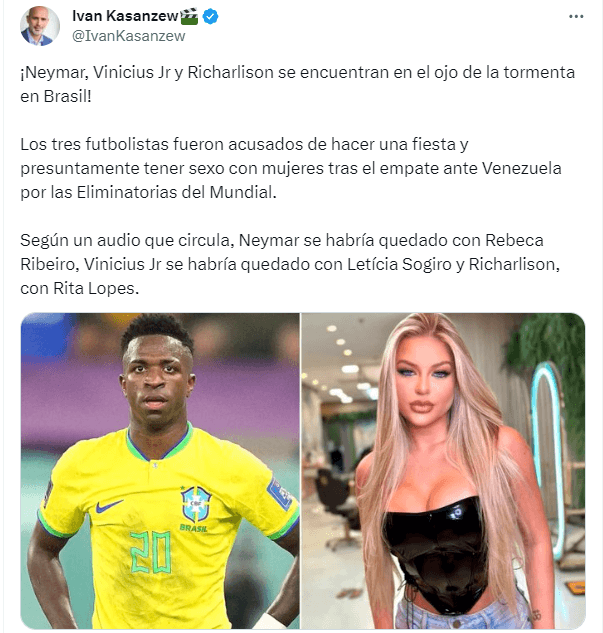Click the sleeve patch on the jersey

pos(279,494)
